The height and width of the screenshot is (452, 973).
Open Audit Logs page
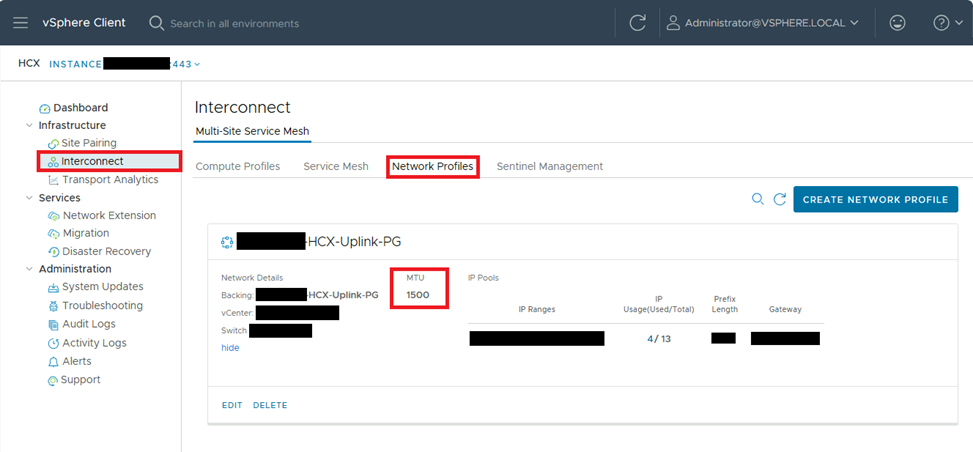pyautogui.click(x=89, y=323)
